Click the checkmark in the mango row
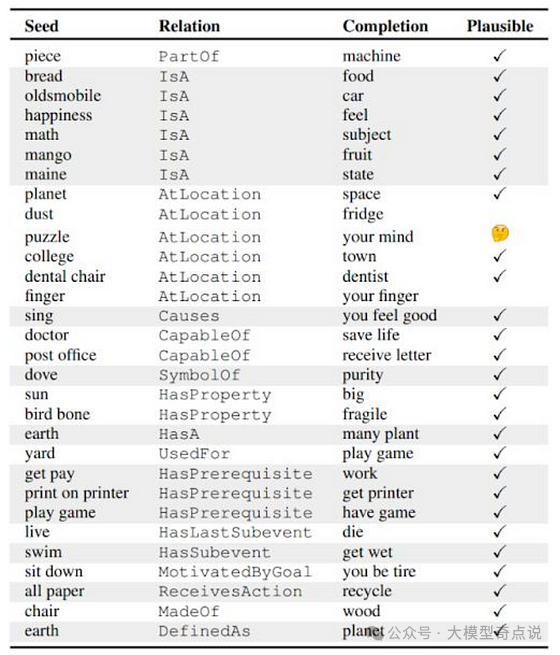560x655 pixels. click(x=499, y=155)
